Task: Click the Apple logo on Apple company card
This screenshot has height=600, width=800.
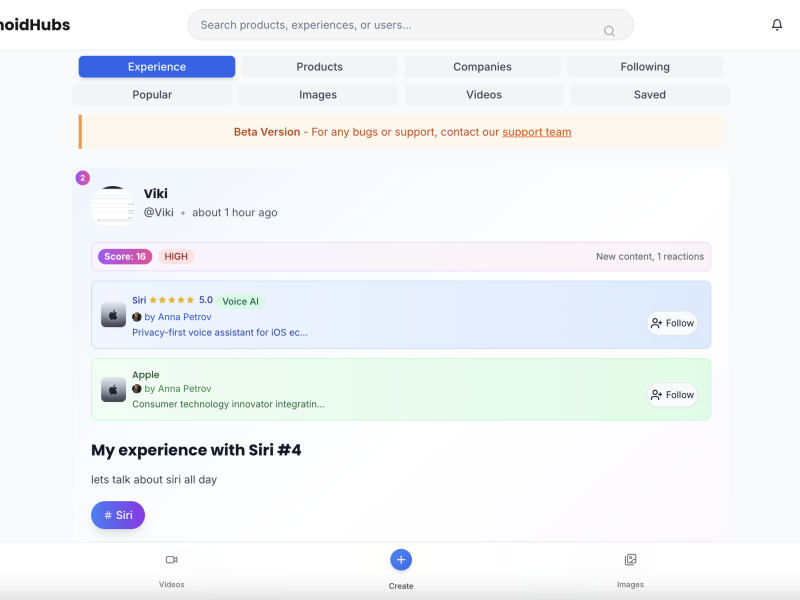Action: coord(113,390)
